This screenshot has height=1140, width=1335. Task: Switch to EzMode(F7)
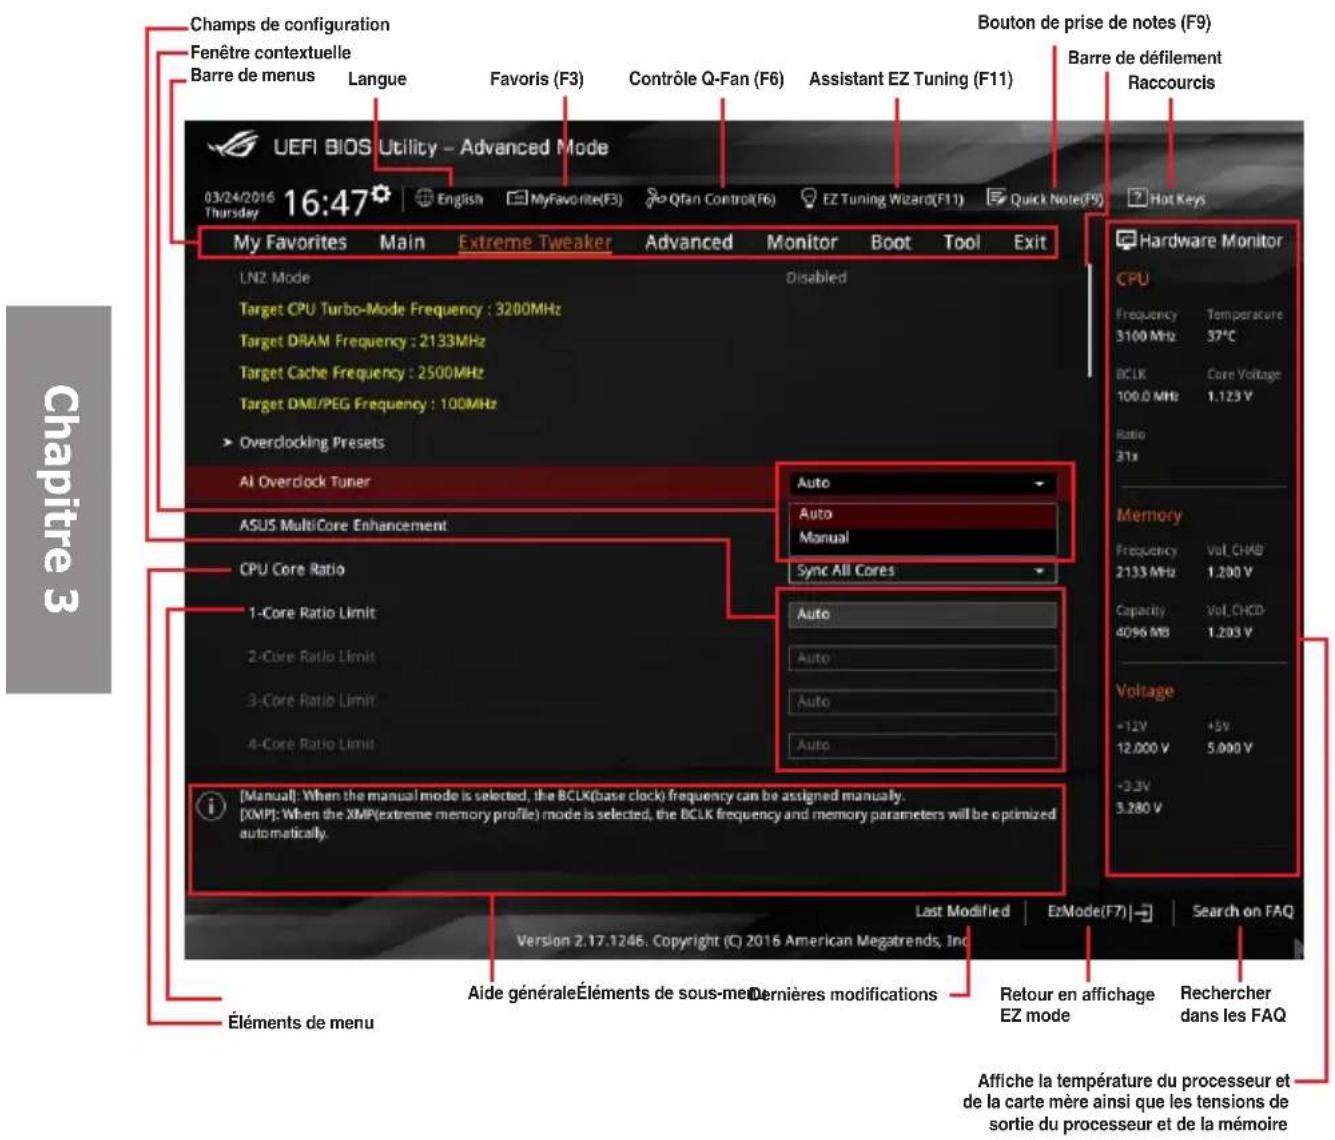coord(1099,912)
